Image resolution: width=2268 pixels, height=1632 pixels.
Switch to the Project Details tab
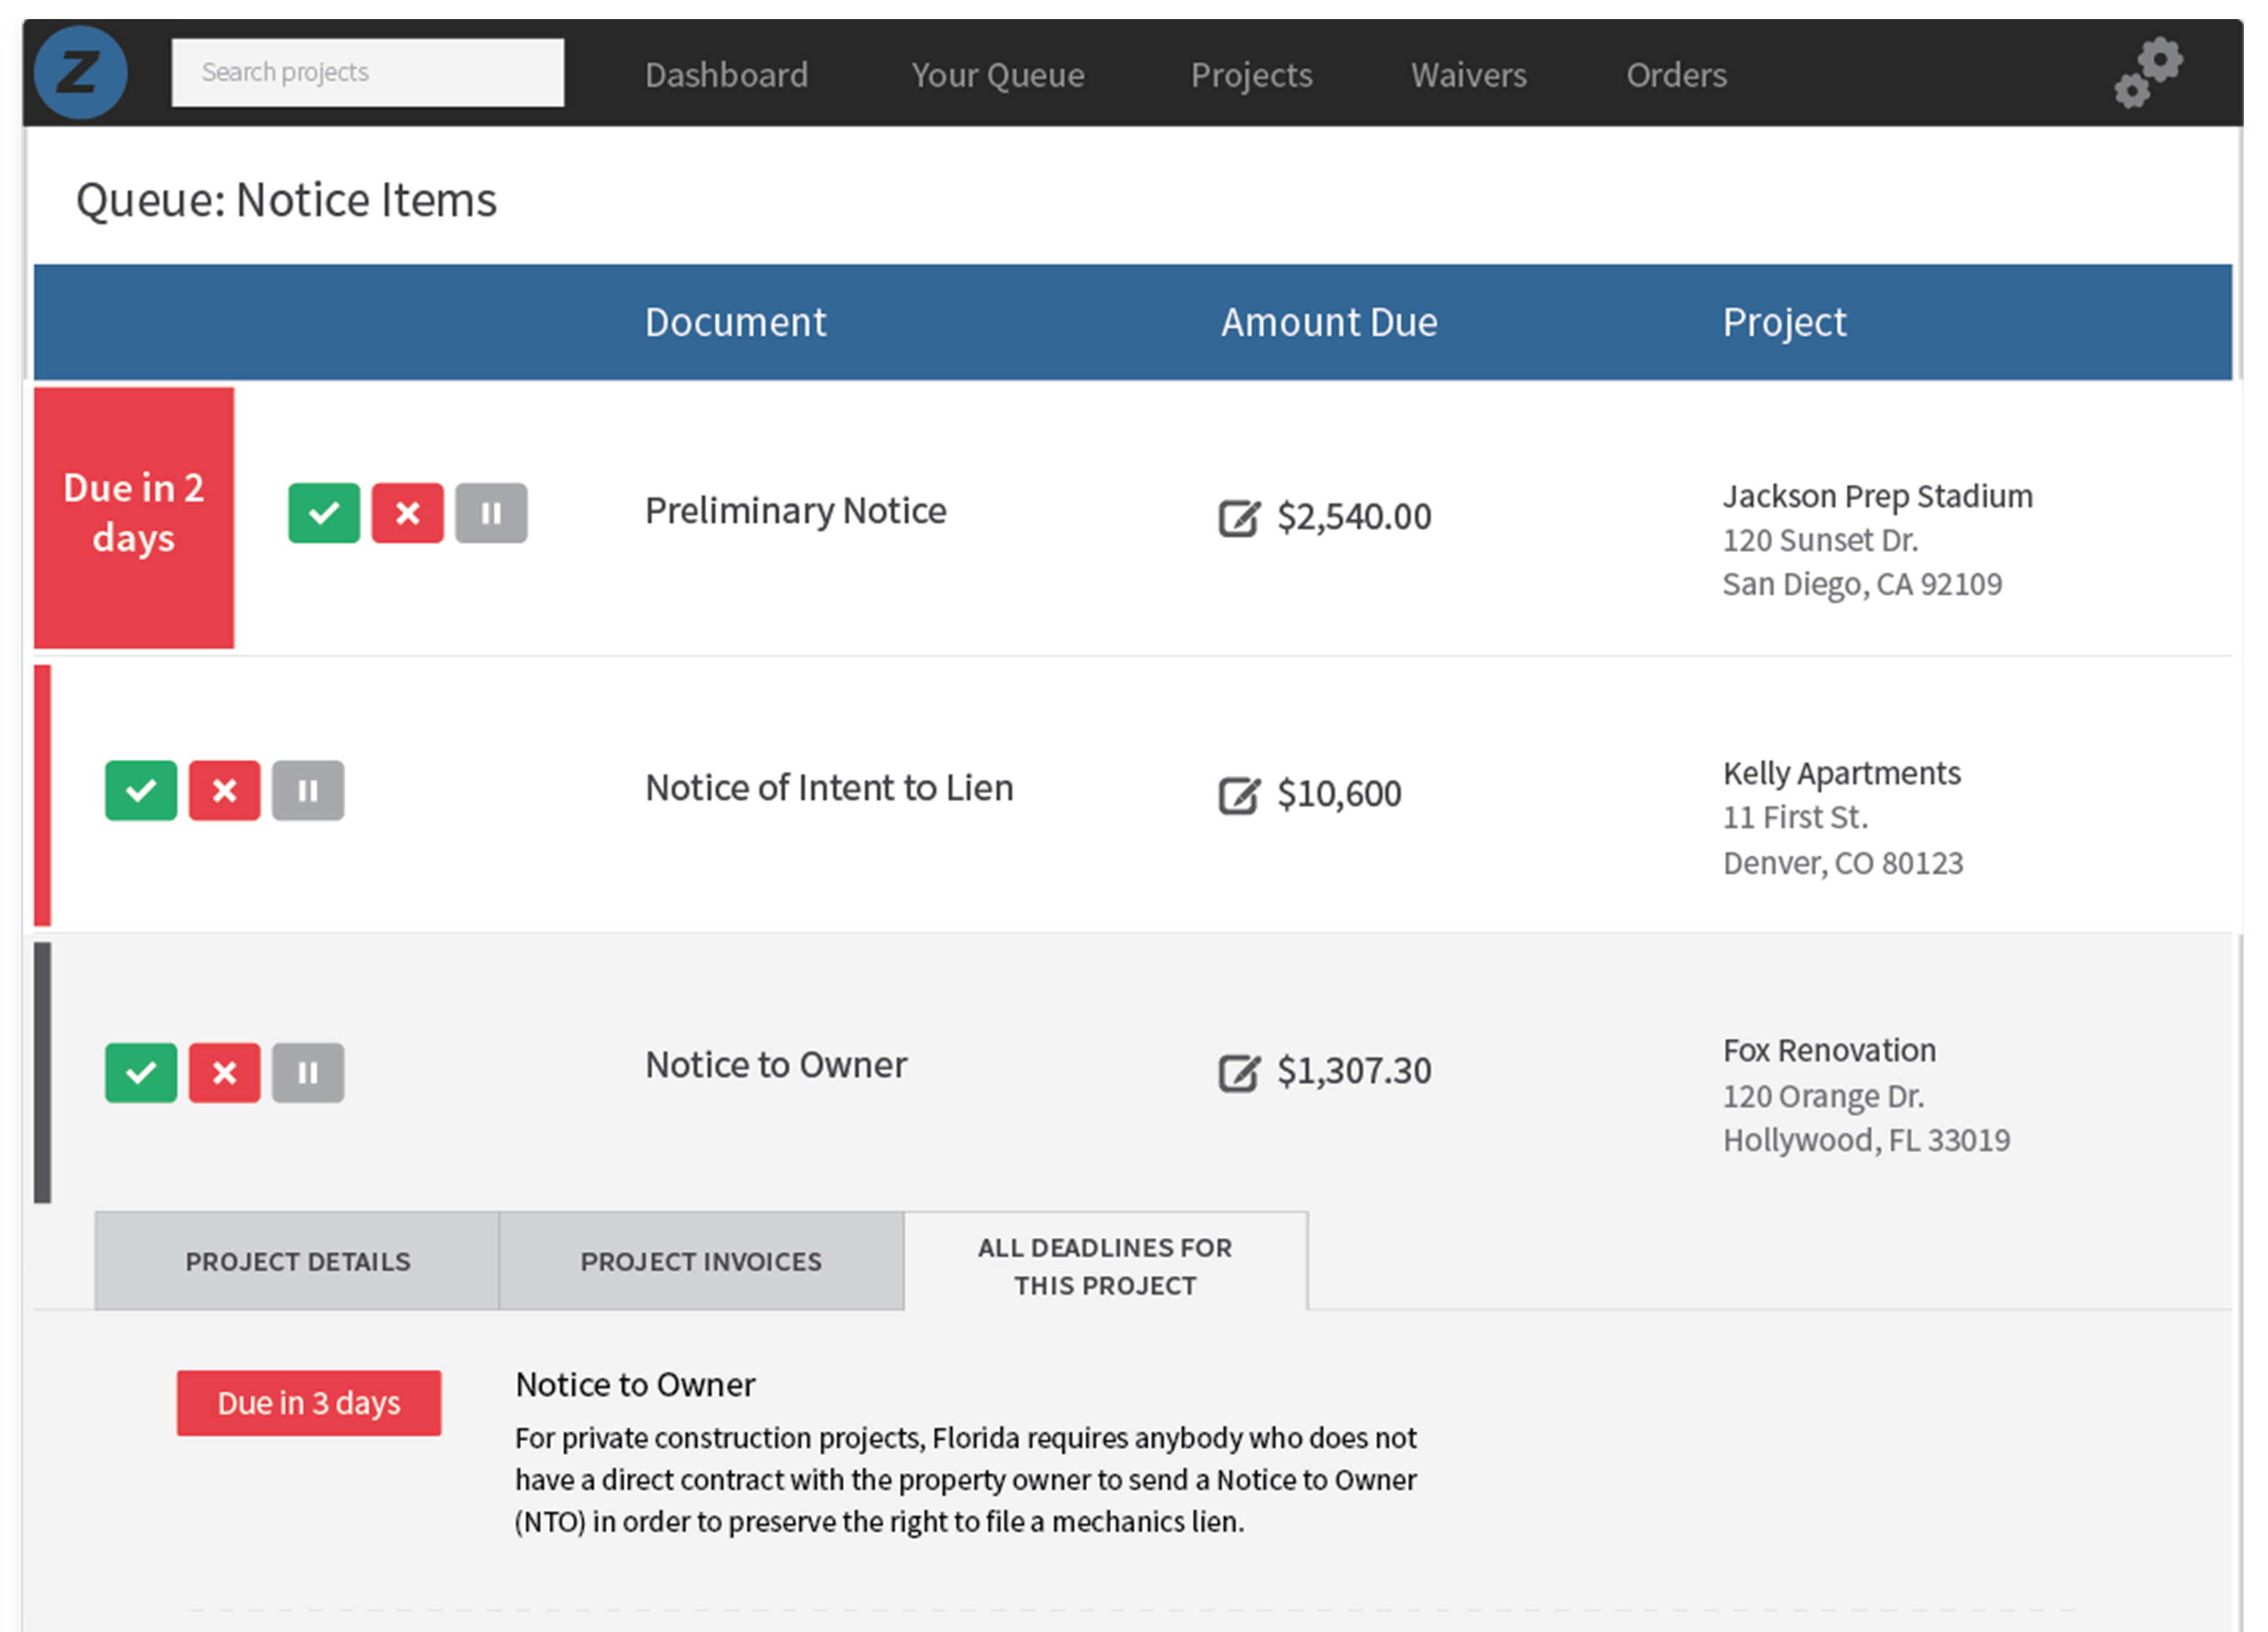pyautogui.click(x=297, y=1261)
